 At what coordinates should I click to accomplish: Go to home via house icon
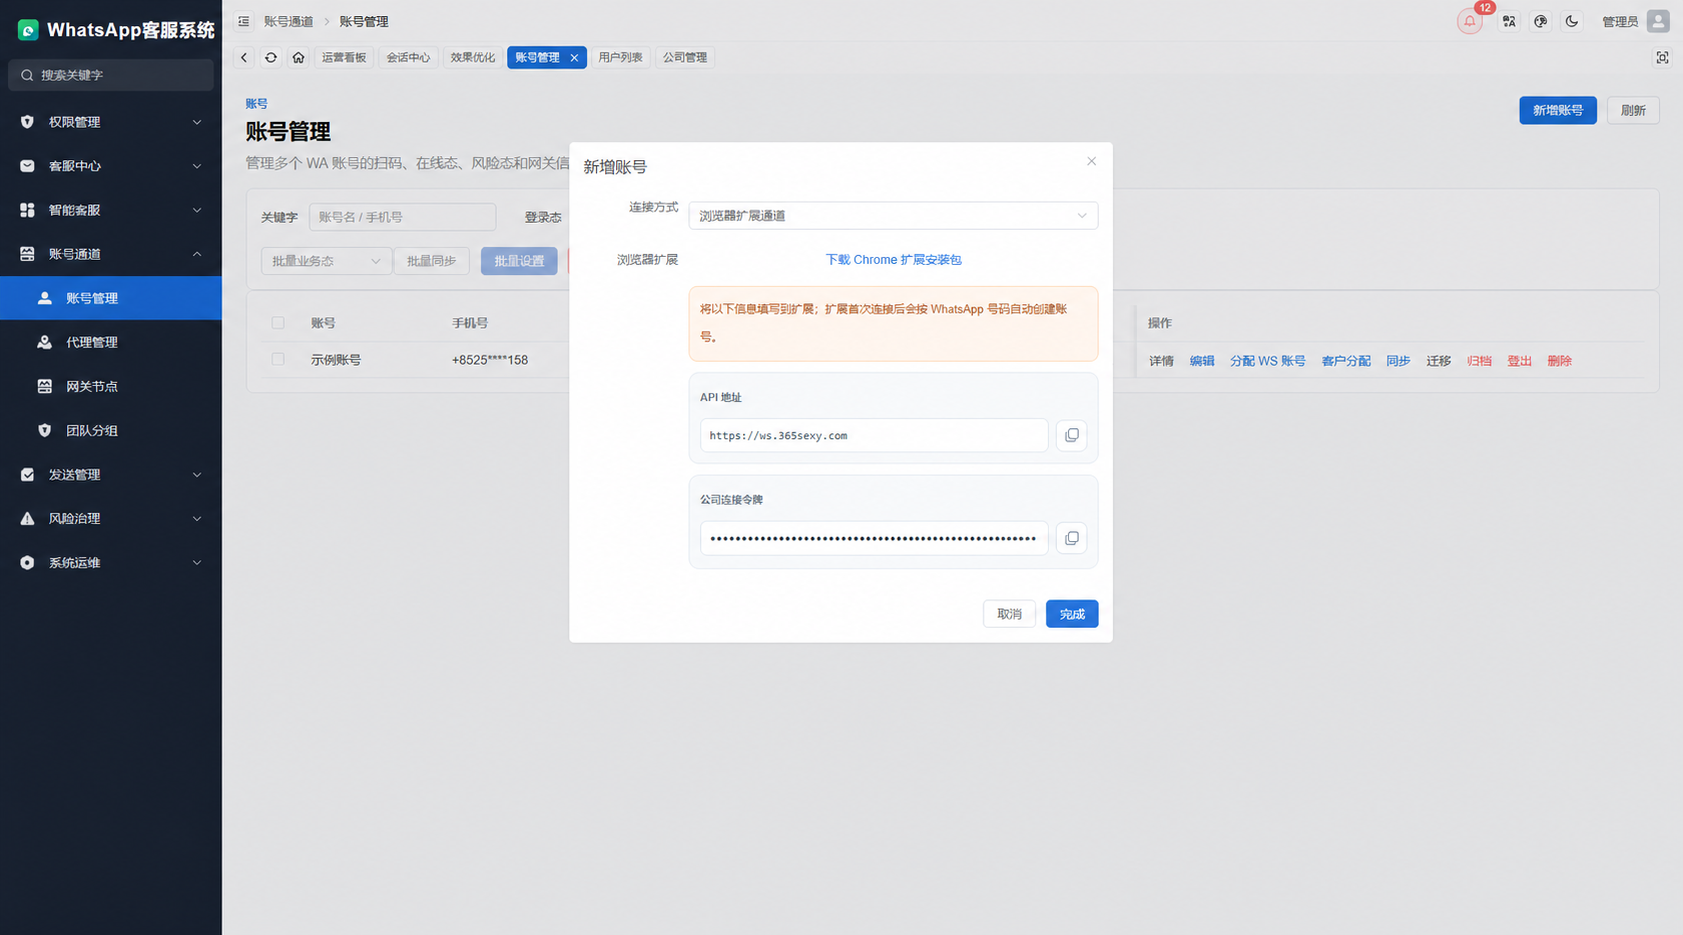pos(298,58)
